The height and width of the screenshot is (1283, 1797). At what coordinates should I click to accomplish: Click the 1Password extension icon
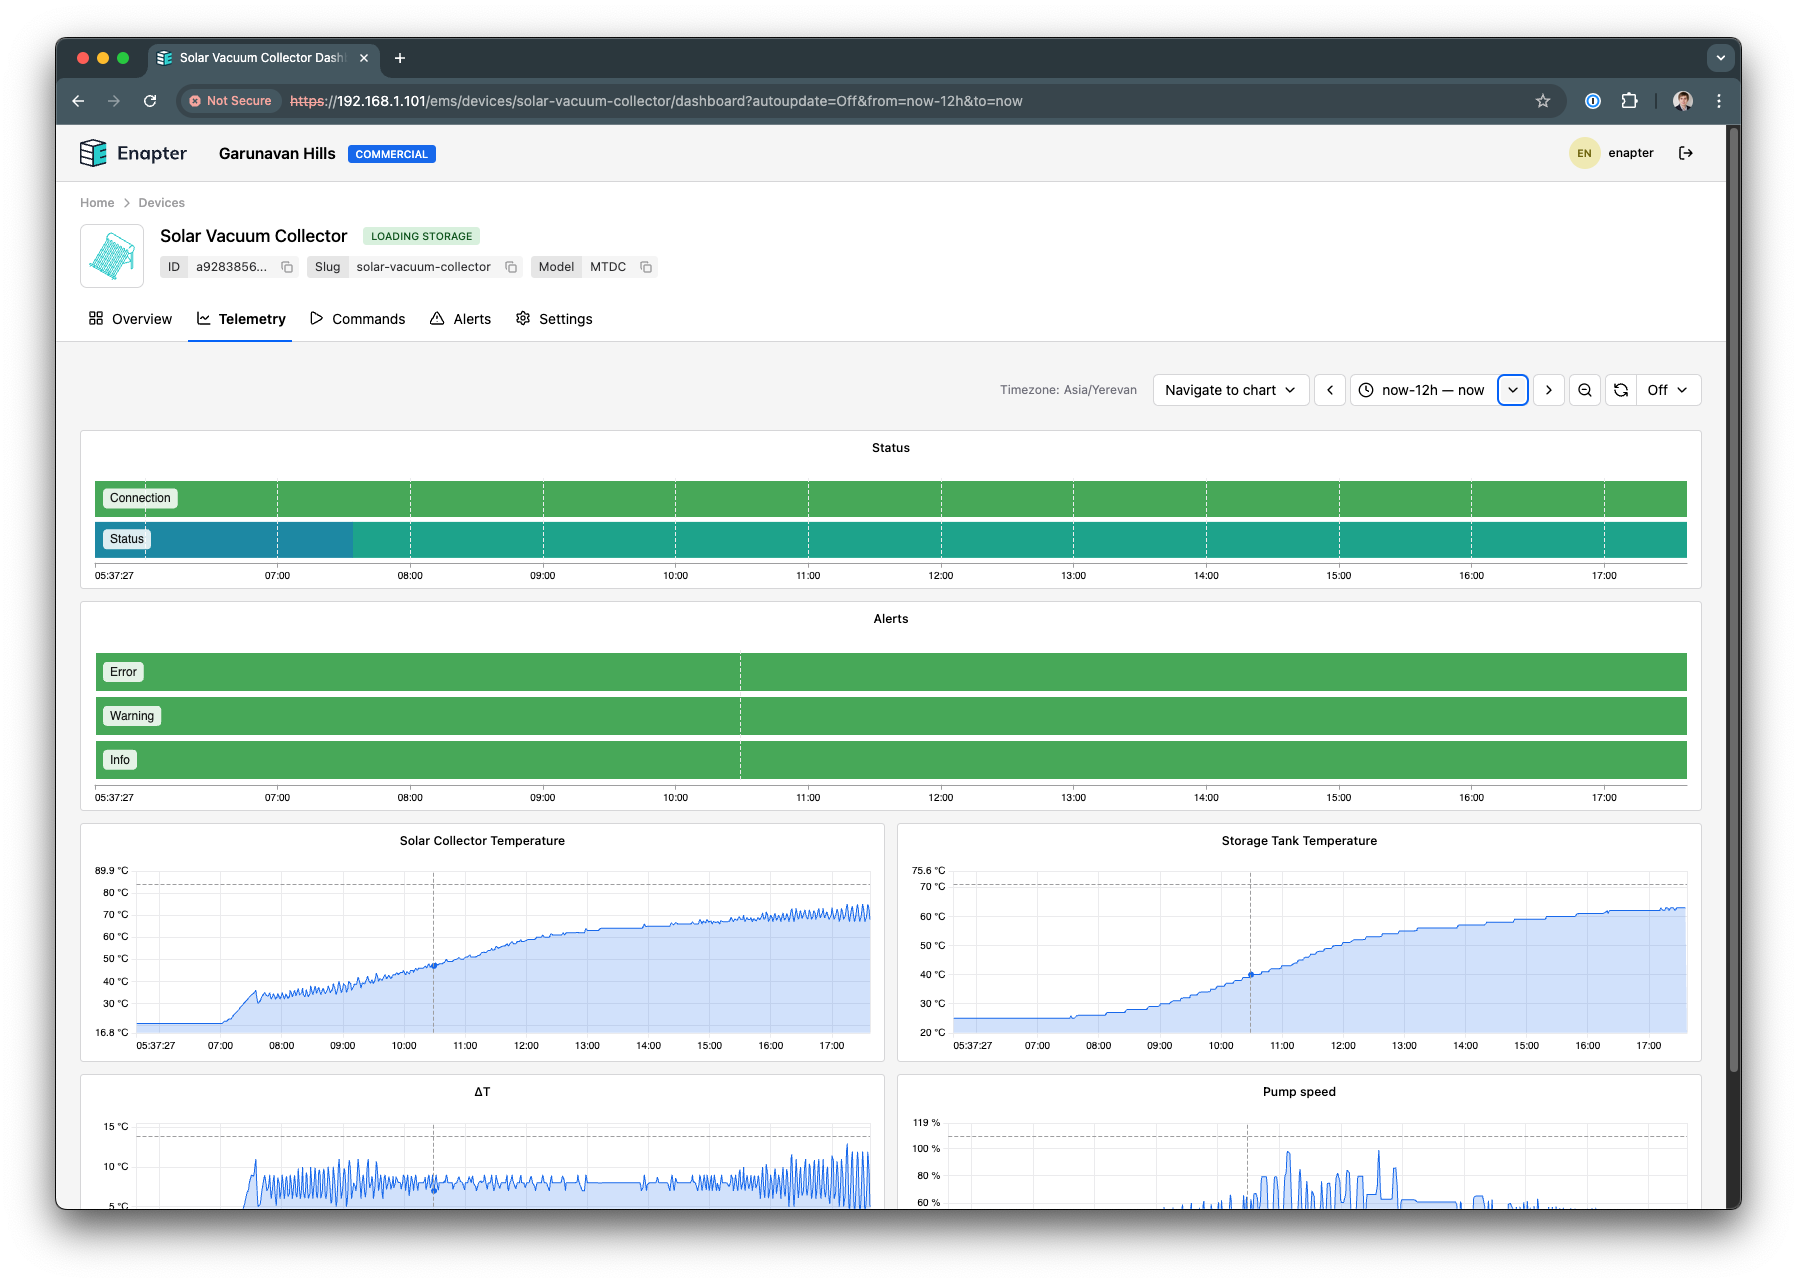pyautogui.click(x=1593, y=101)
